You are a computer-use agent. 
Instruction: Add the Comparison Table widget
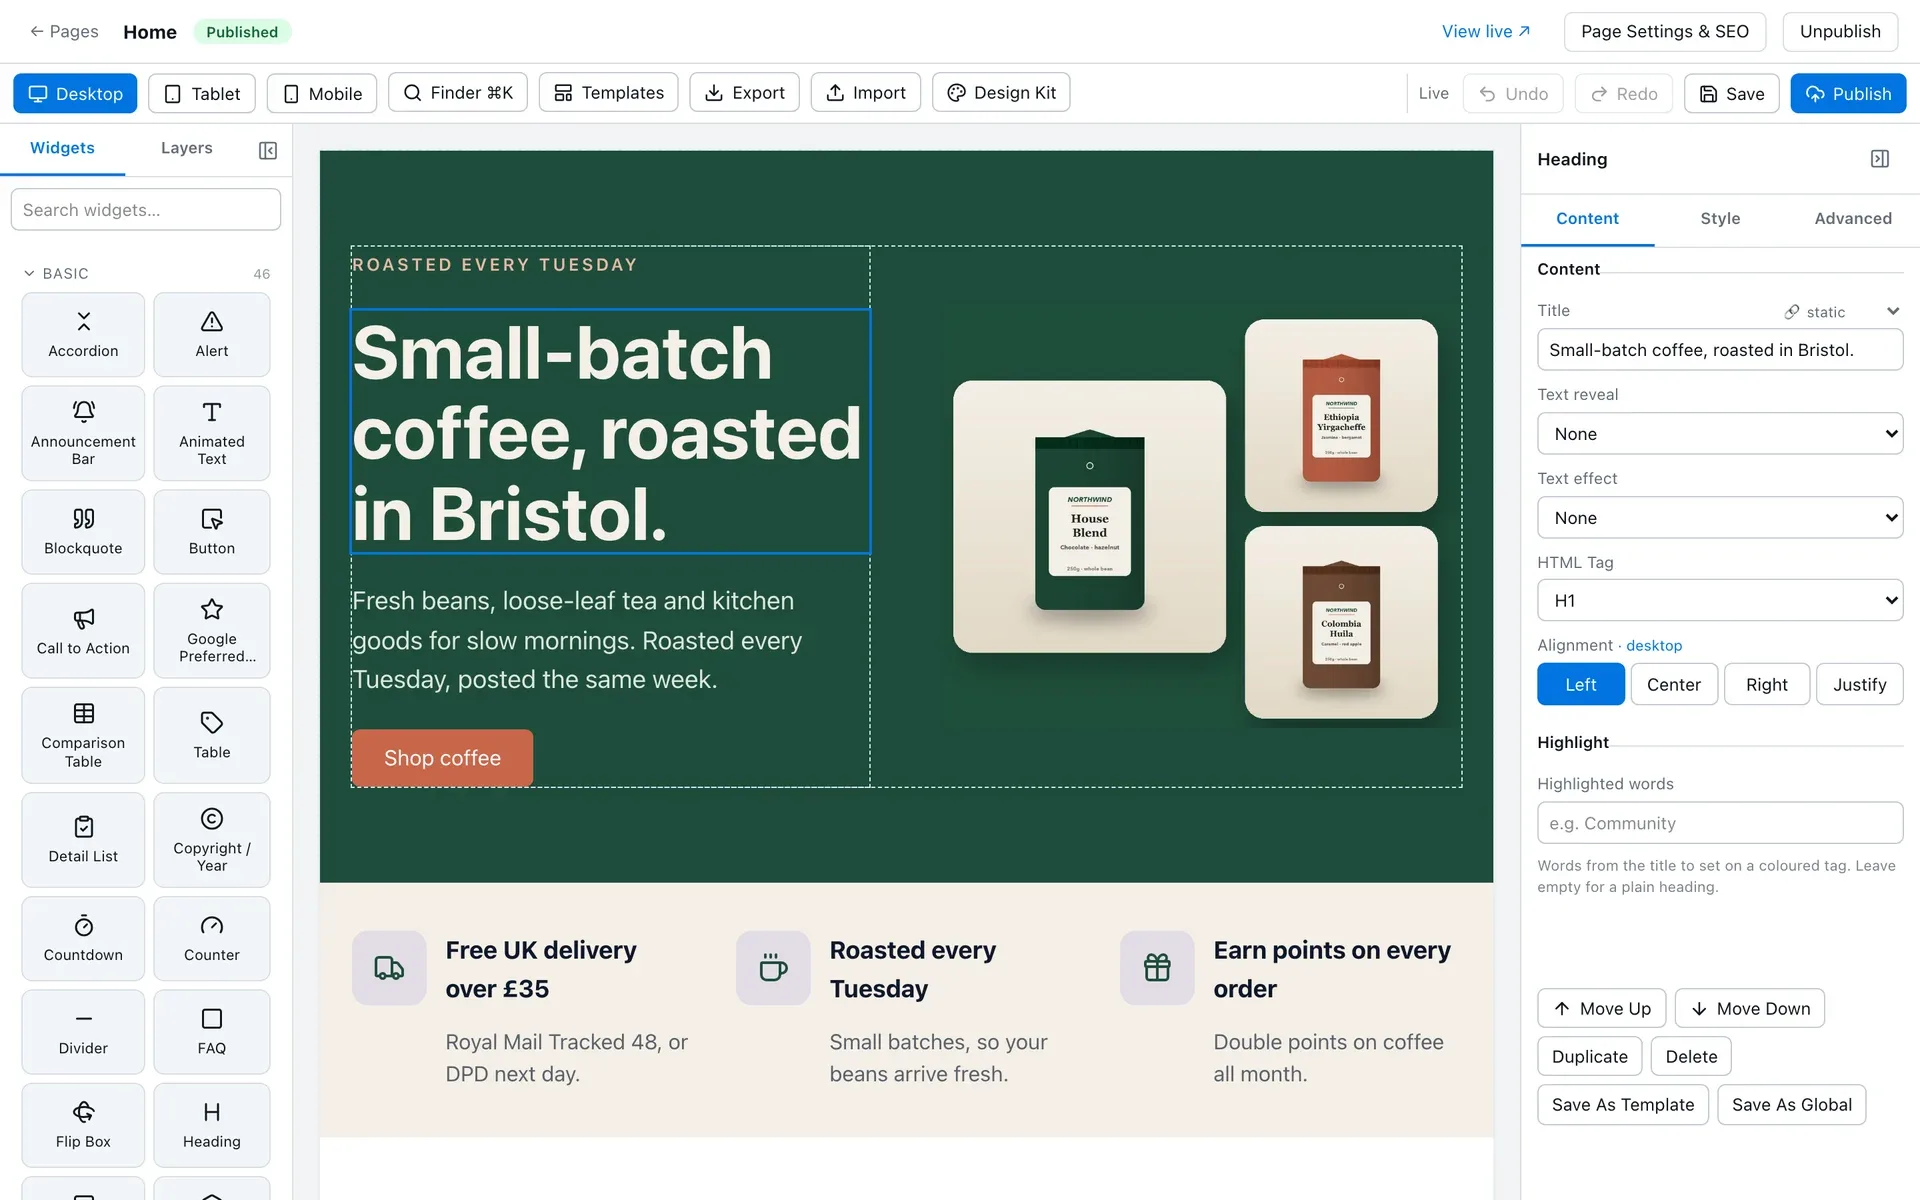pos(83,735)
